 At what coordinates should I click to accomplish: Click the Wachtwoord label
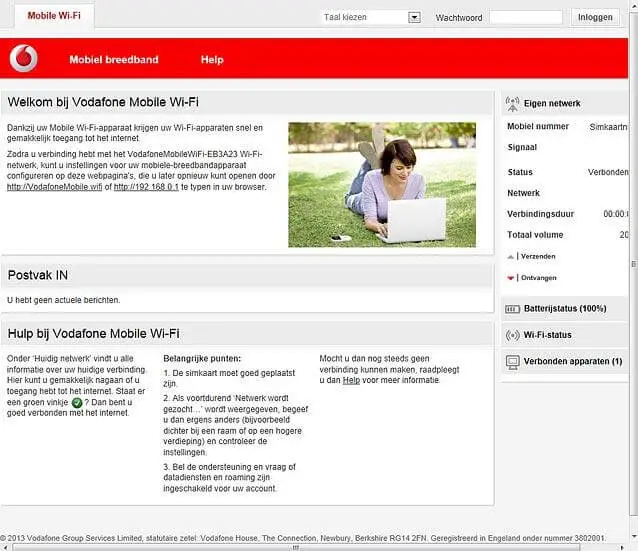pyautogui.click(x=459, y=18)
